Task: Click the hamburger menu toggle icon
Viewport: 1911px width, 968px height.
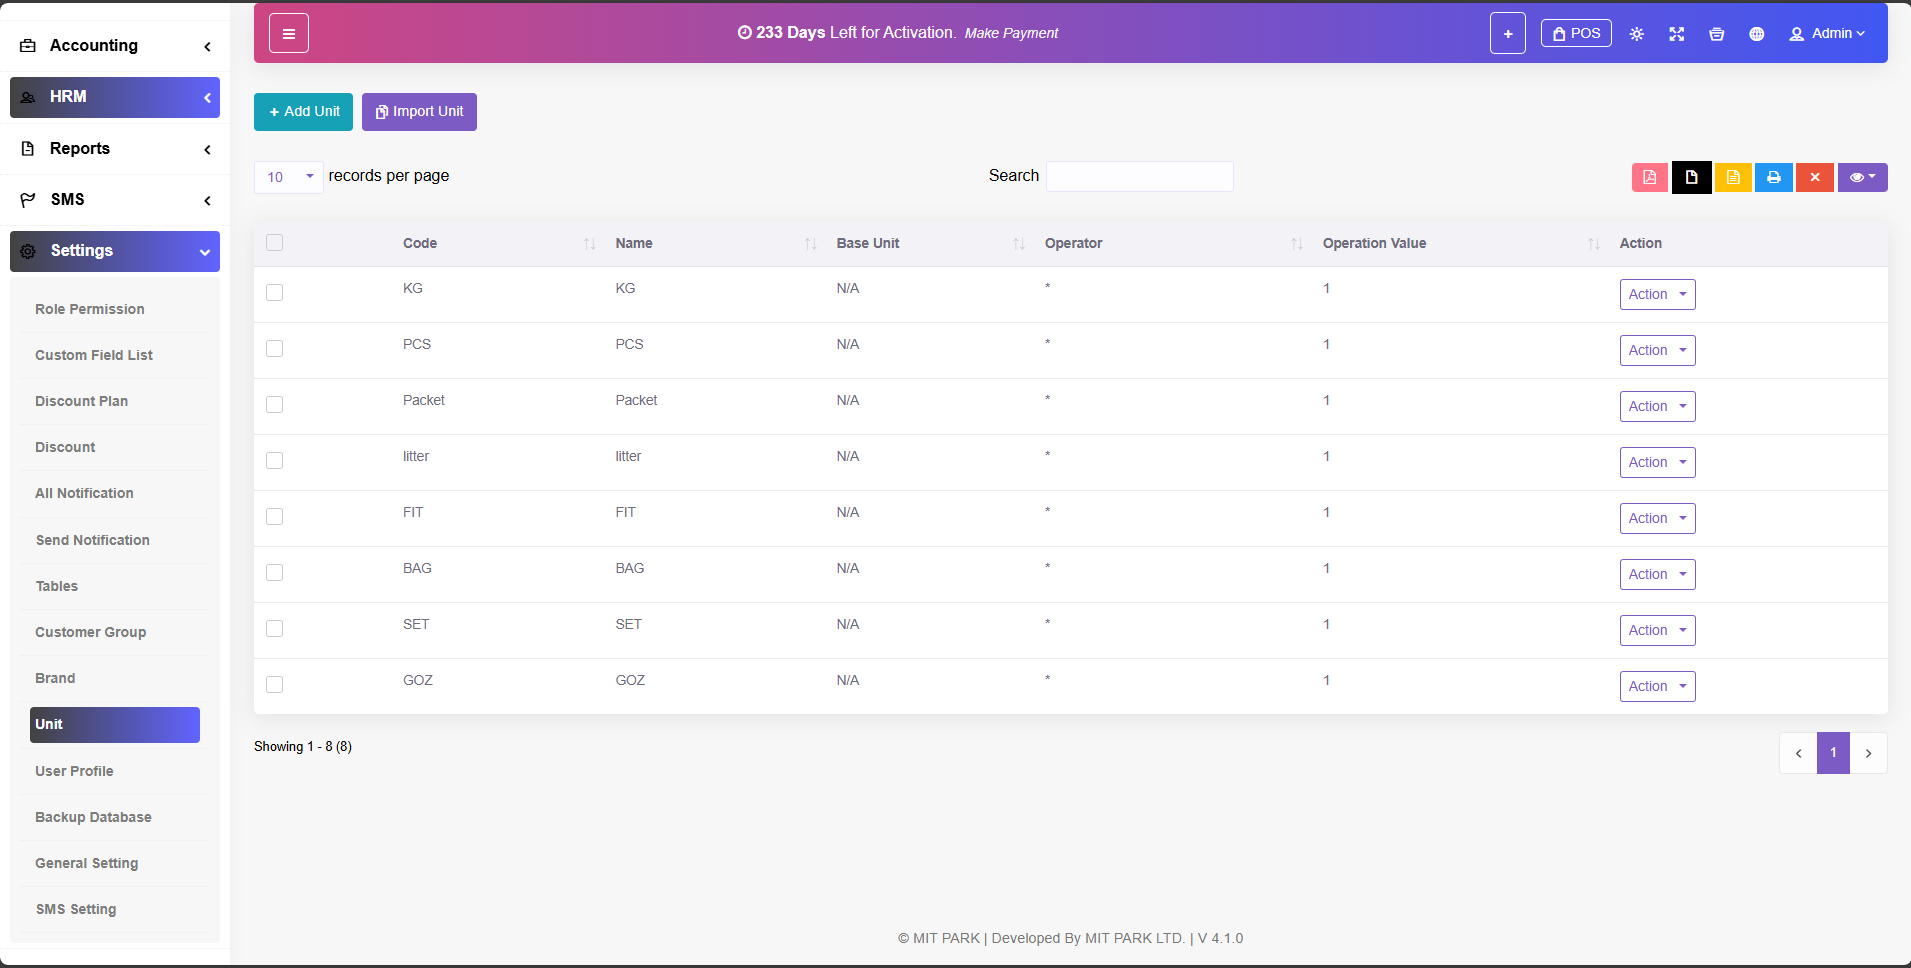Action: pyautogui.click(x=288, y=34)
